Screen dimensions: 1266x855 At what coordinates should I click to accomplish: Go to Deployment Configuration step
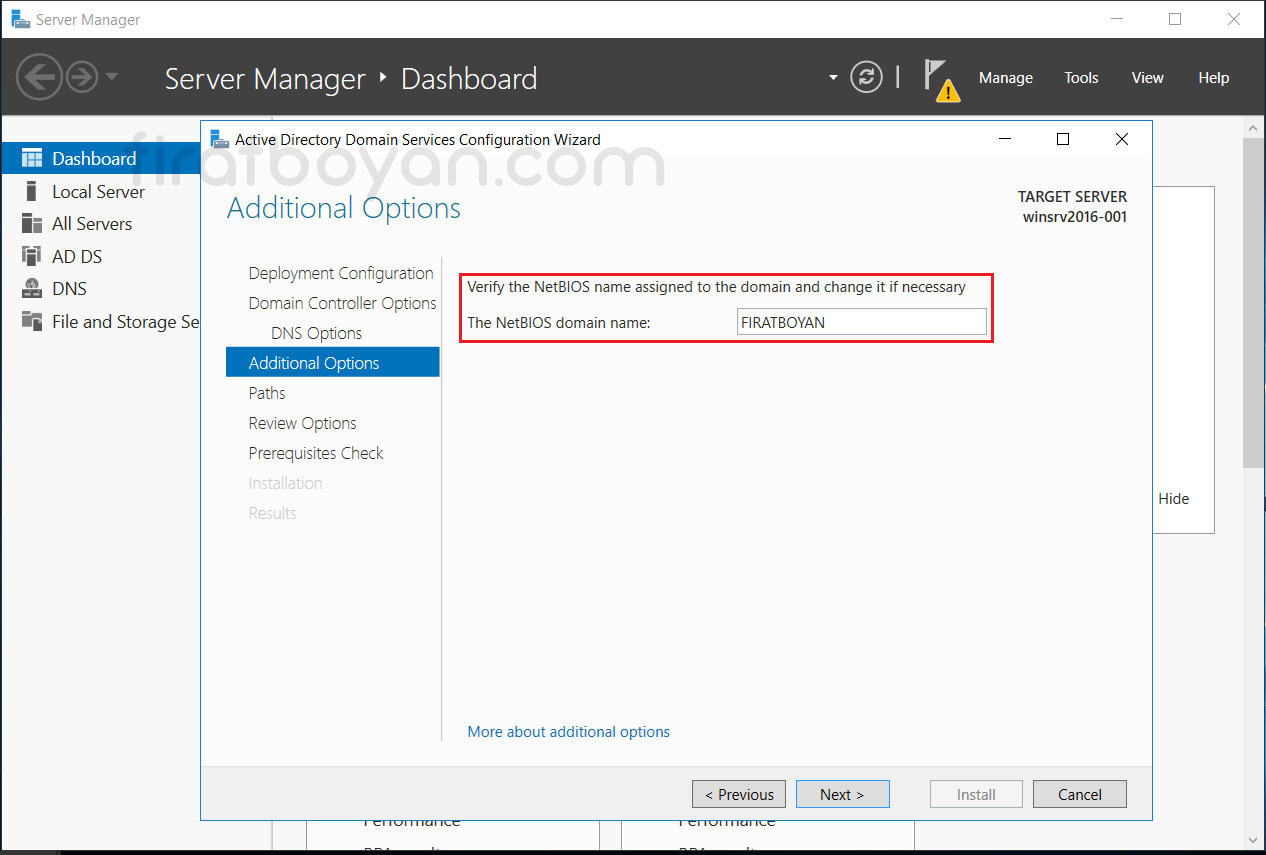[x=341, y=273]
